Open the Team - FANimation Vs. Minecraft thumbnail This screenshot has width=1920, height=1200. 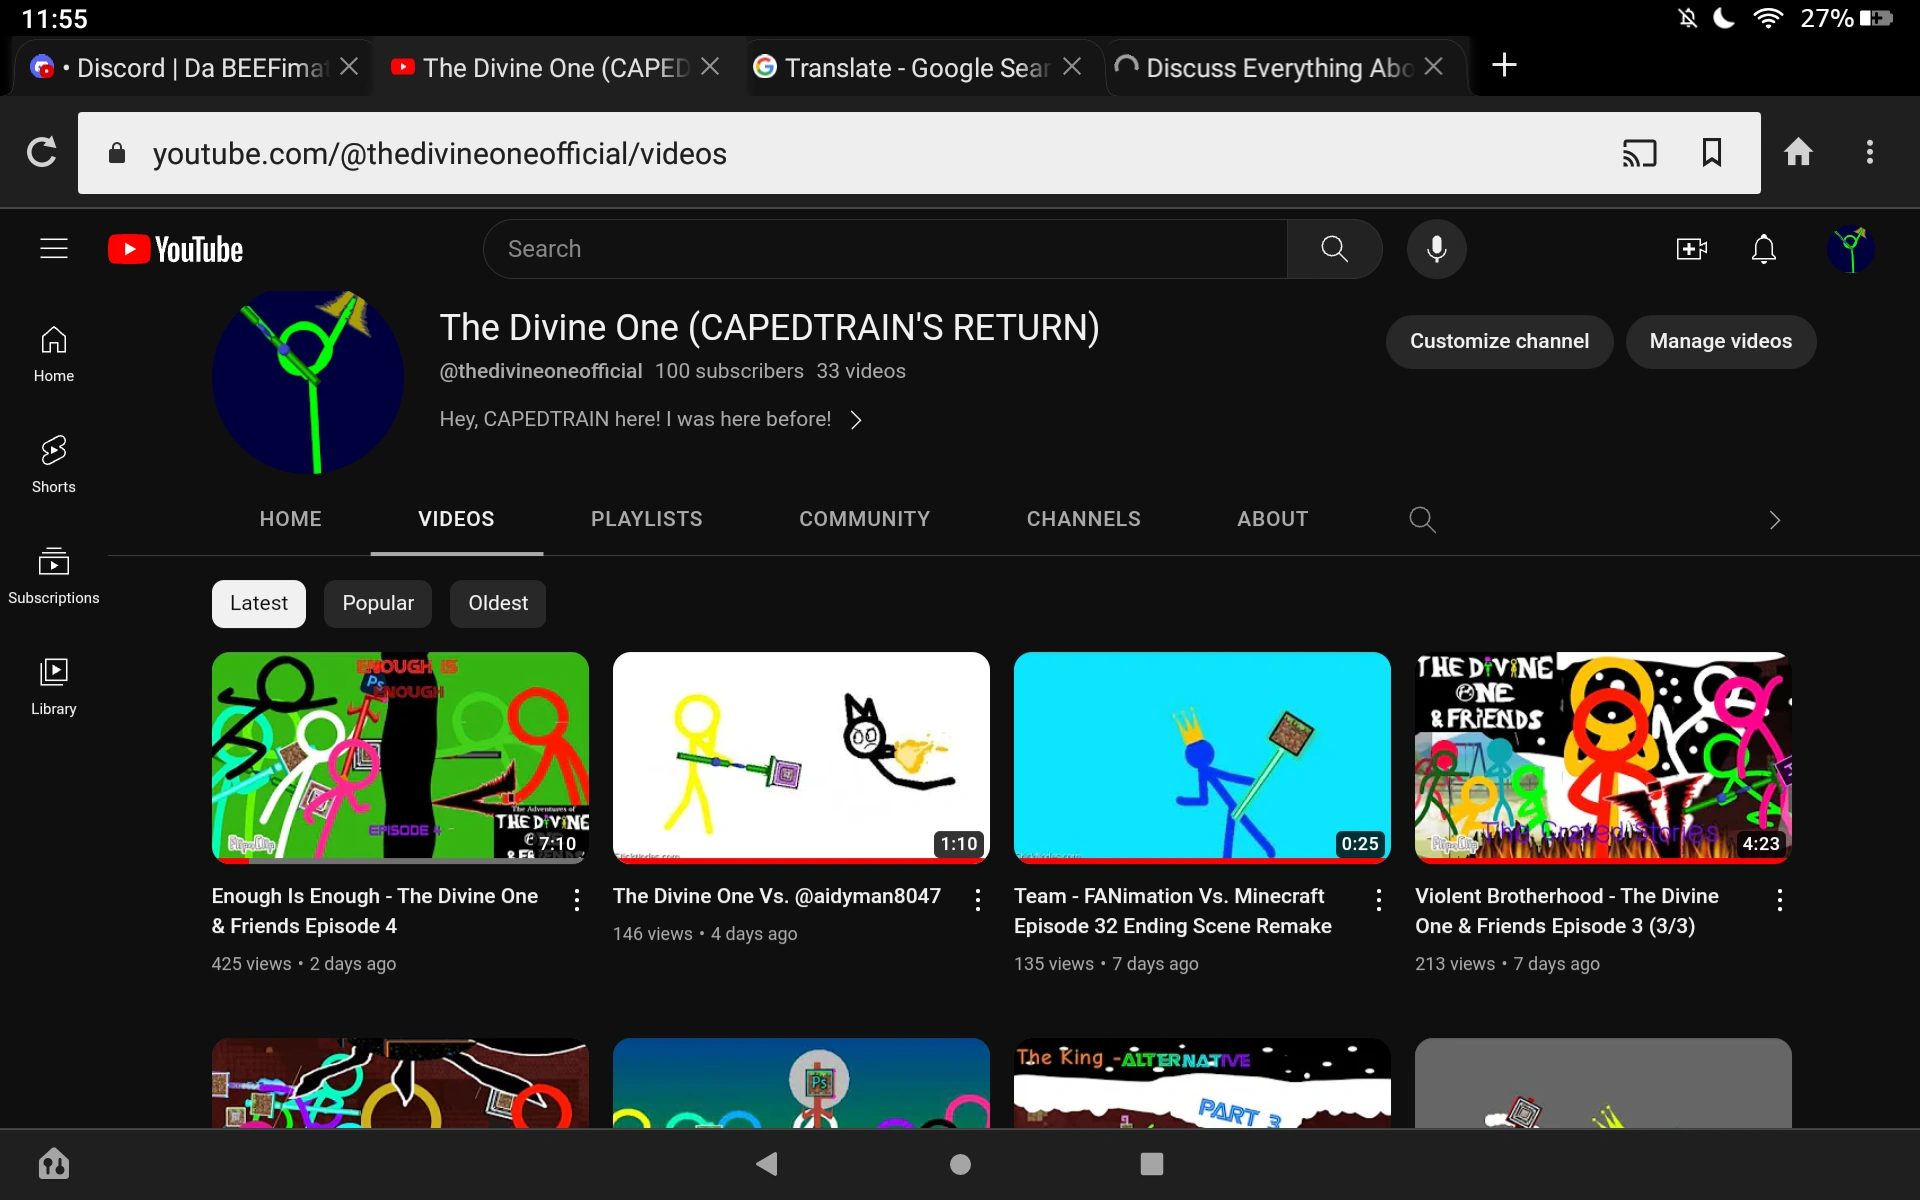point(1202,757)
